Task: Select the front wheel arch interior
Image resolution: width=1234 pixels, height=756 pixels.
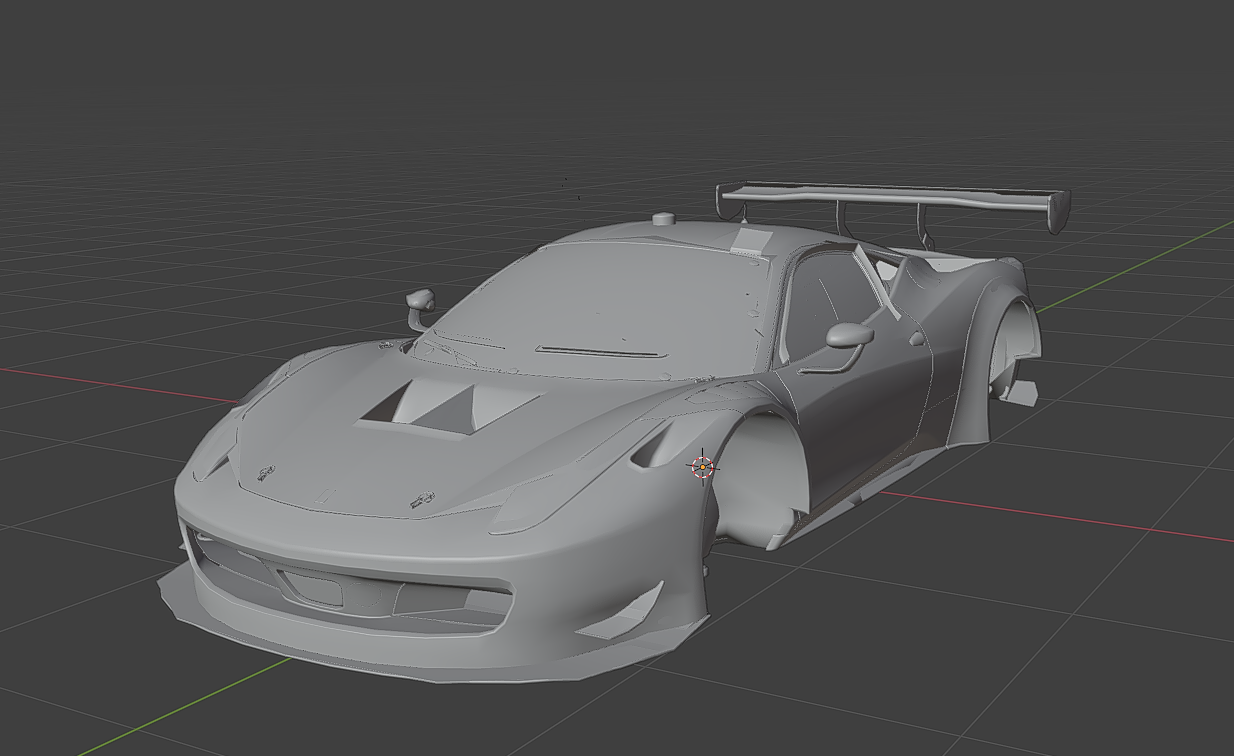Action: (x=760, y=480)
